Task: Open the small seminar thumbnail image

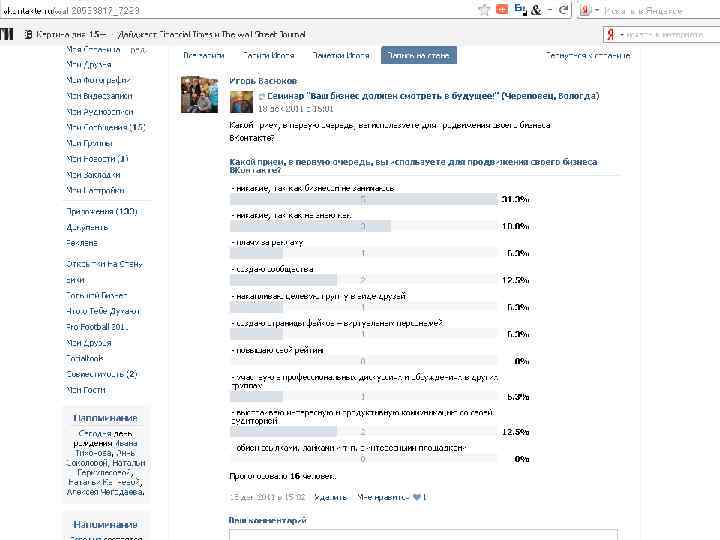Action: [241, 101]
